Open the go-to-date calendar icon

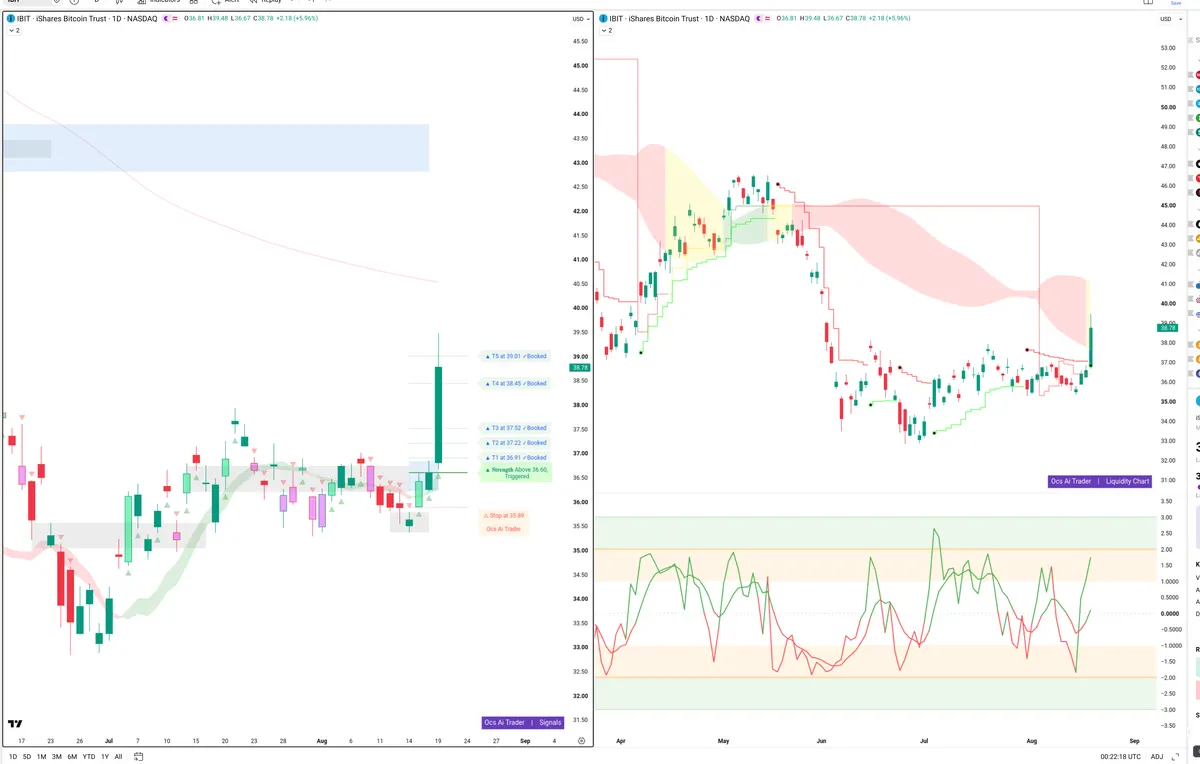[139, 756]
